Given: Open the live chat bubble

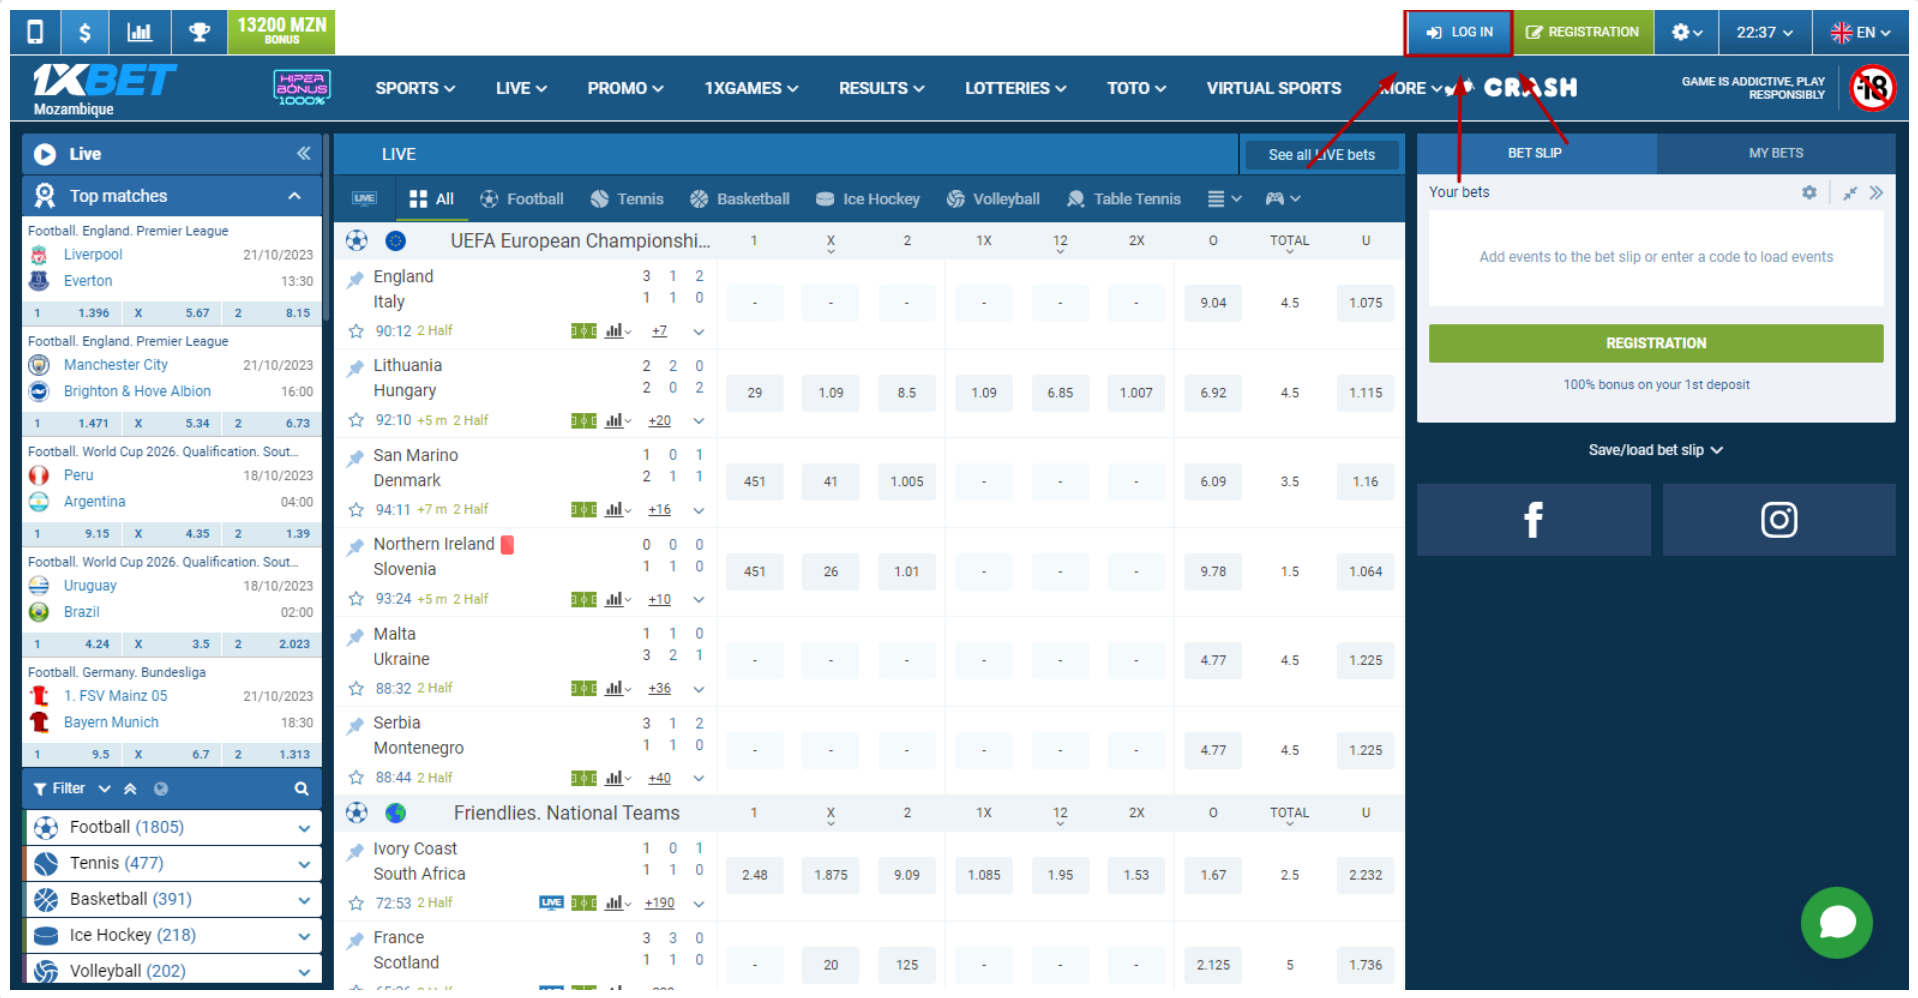Looking at the screenshot, I should [1837, 923].
